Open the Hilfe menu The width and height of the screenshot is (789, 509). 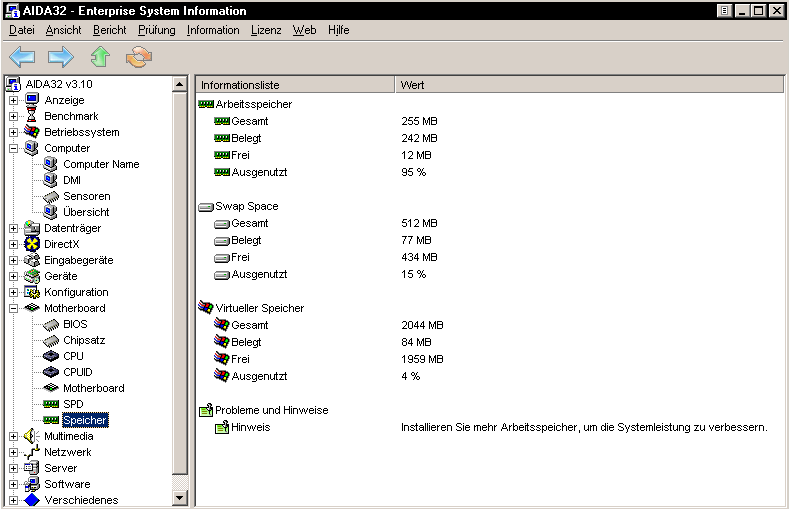[339, 30]
